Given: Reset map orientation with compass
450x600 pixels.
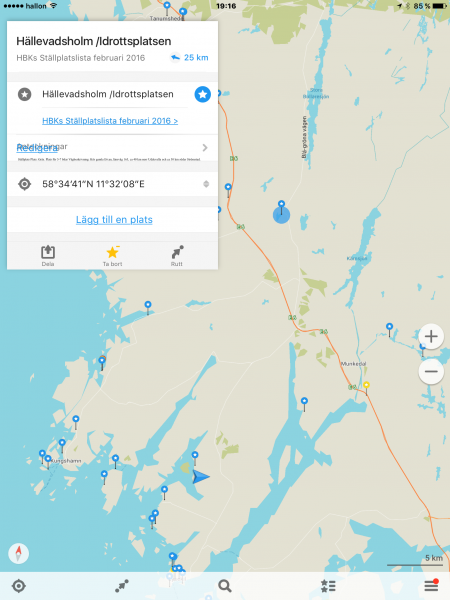Looking at the screenshot, I should point(18,553).
